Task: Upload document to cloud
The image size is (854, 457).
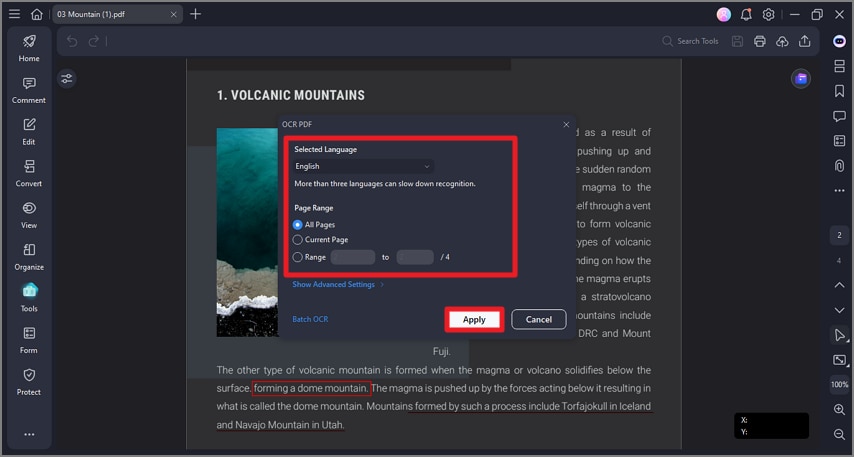Action: (x=782, y=41)
